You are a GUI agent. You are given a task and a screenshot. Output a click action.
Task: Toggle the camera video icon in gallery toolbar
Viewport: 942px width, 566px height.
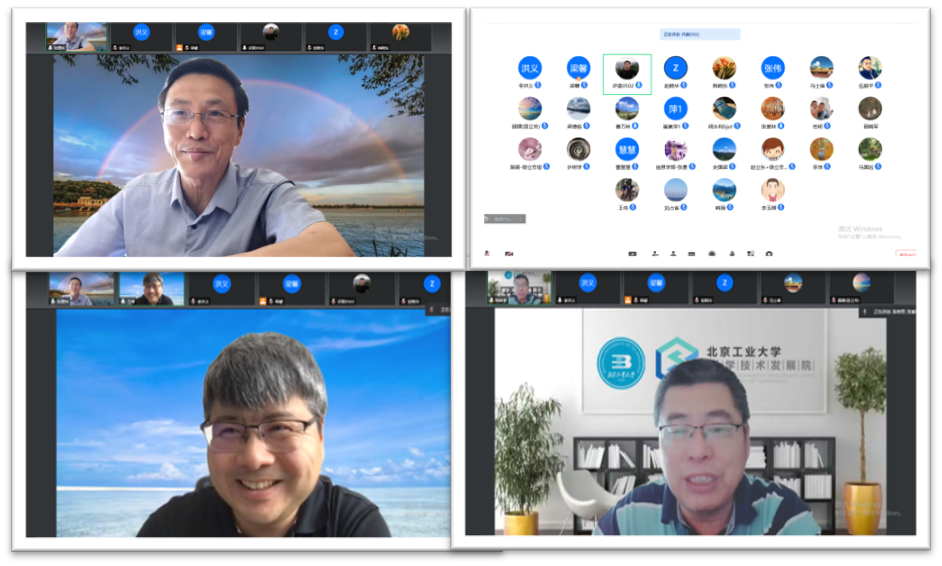click(506, 254)
